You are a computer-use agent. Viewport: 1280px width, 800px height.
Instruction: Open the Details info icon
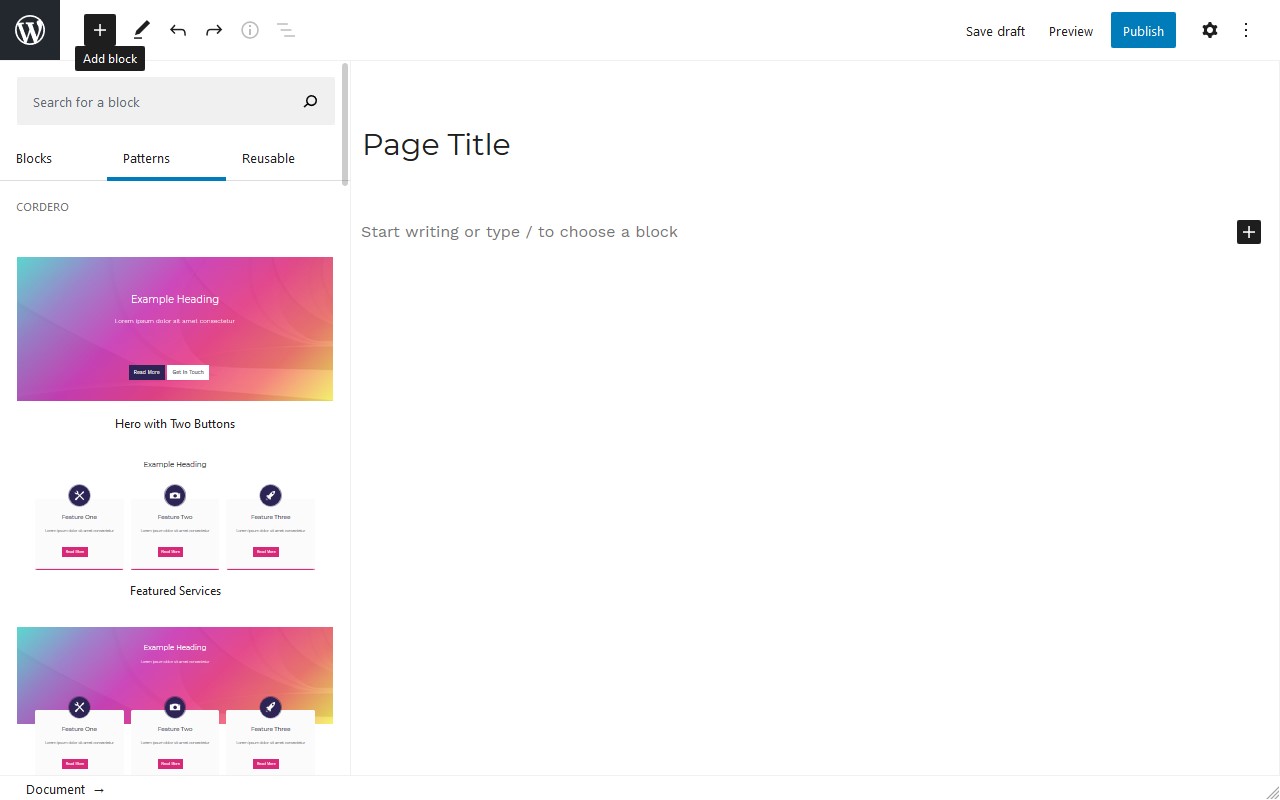coord(250,30)
